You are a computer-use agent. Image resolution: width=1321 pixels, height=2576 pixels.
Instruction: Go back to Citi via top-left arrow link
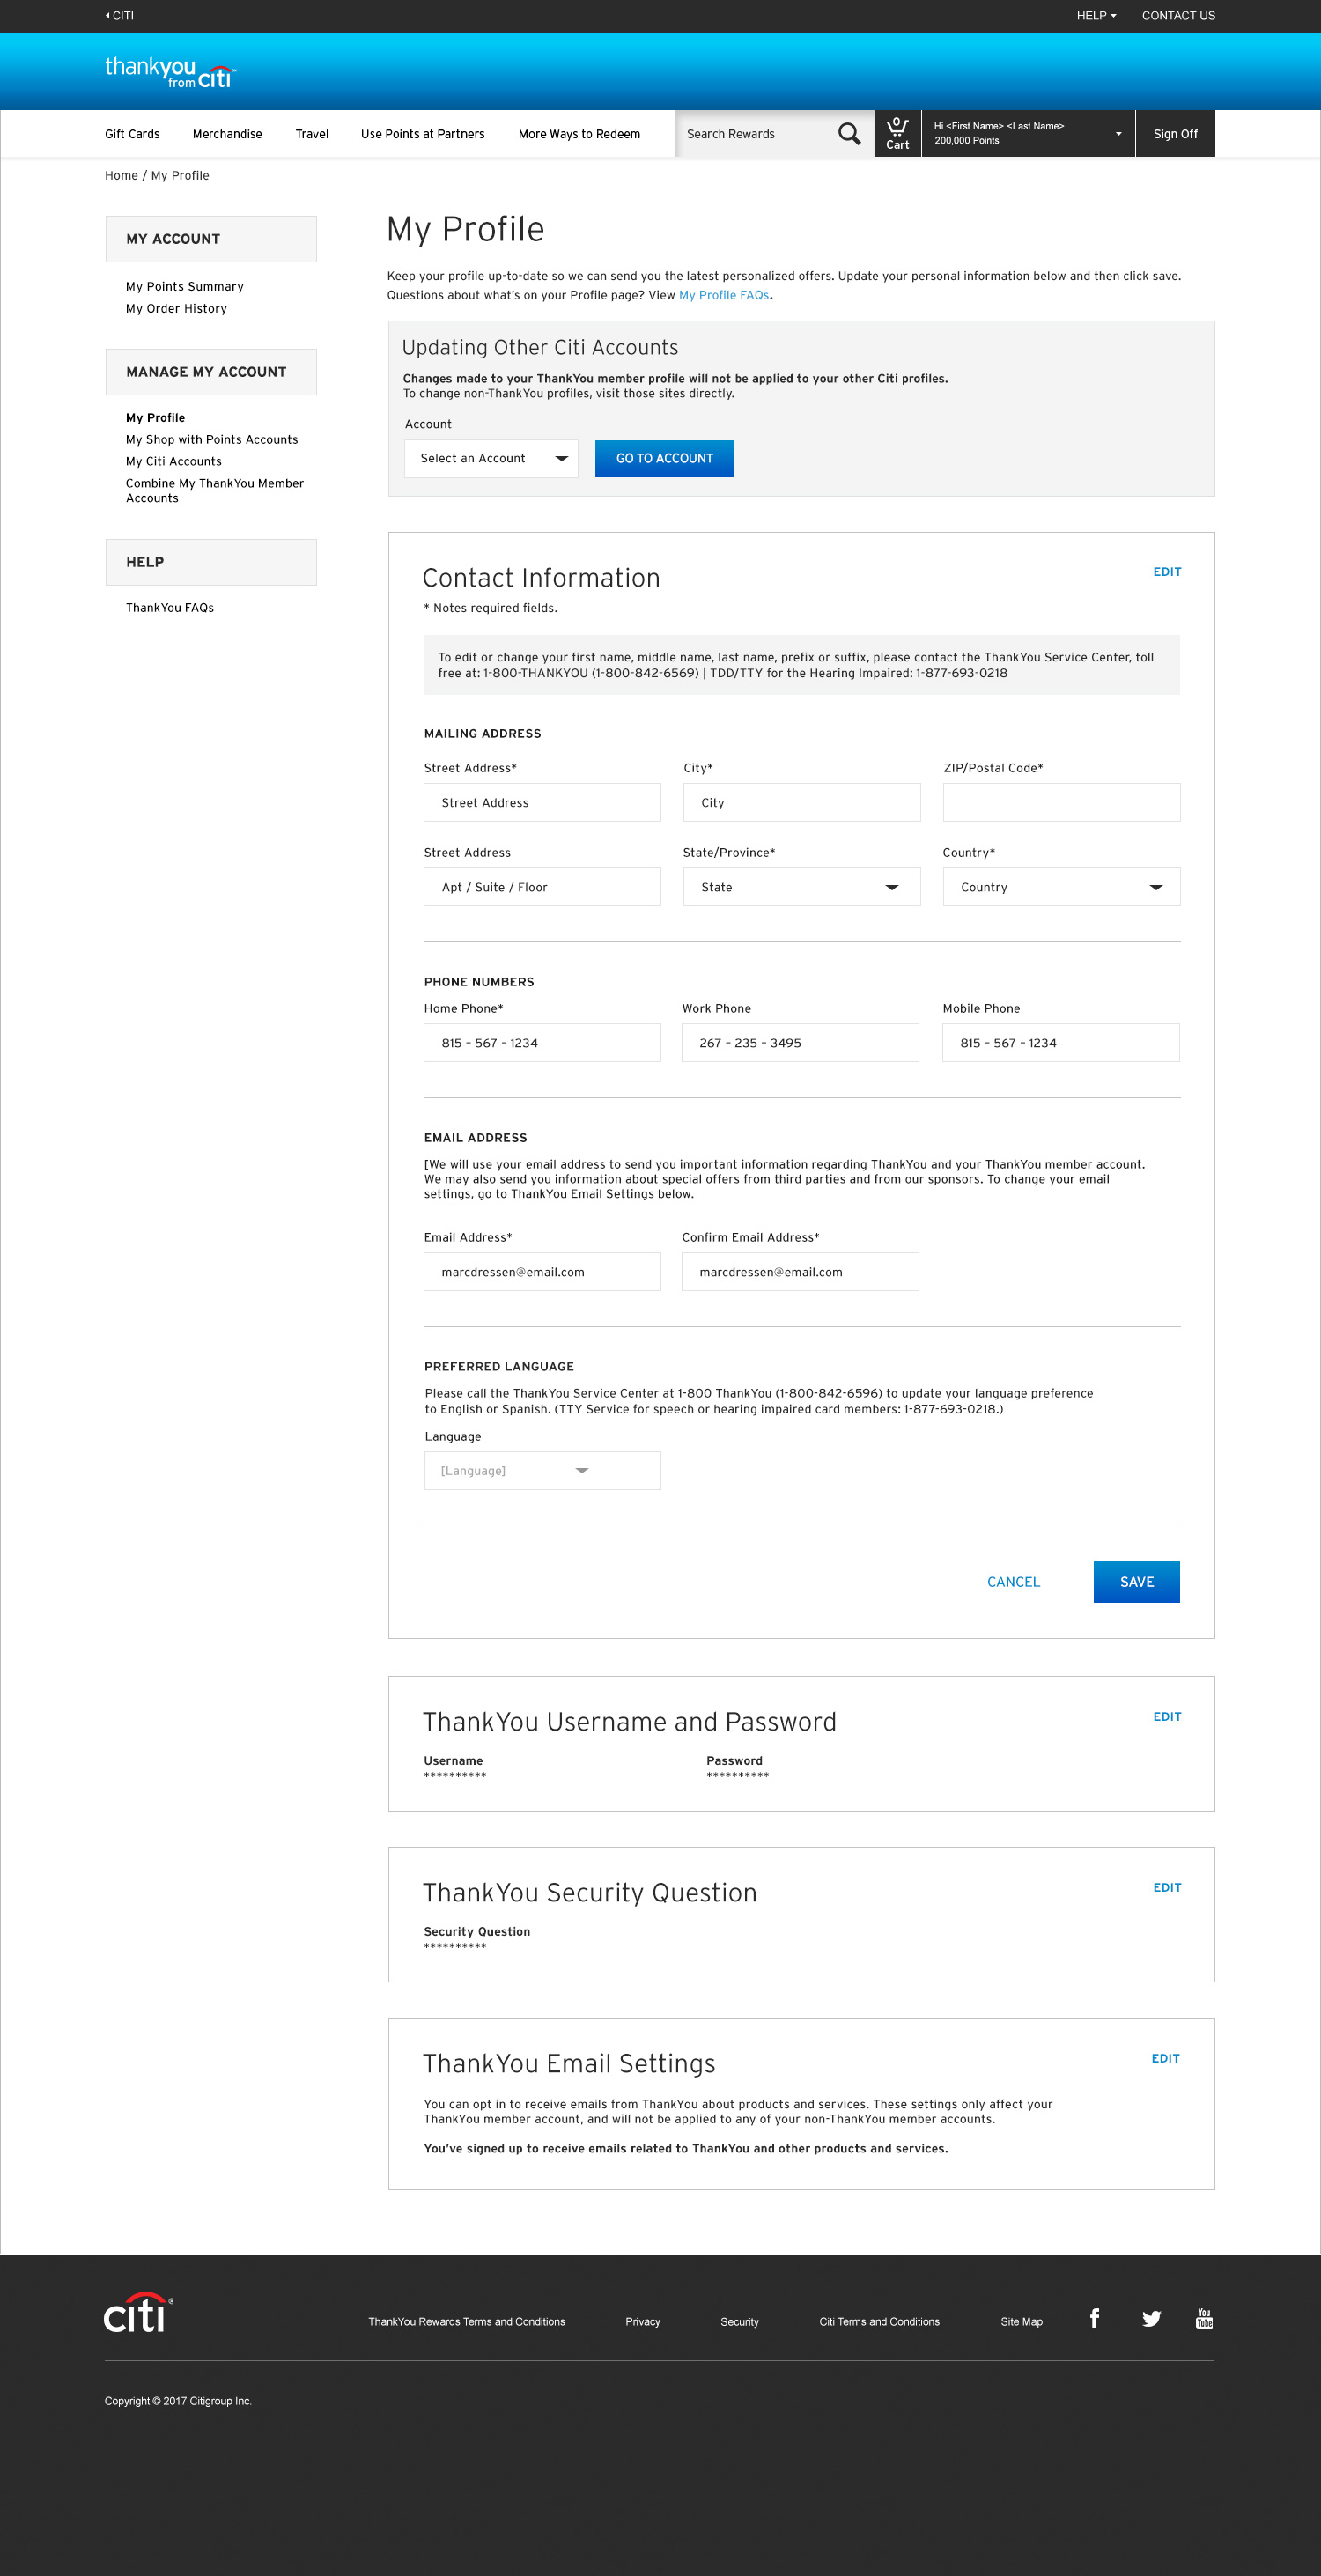click(x=119, y=16)
